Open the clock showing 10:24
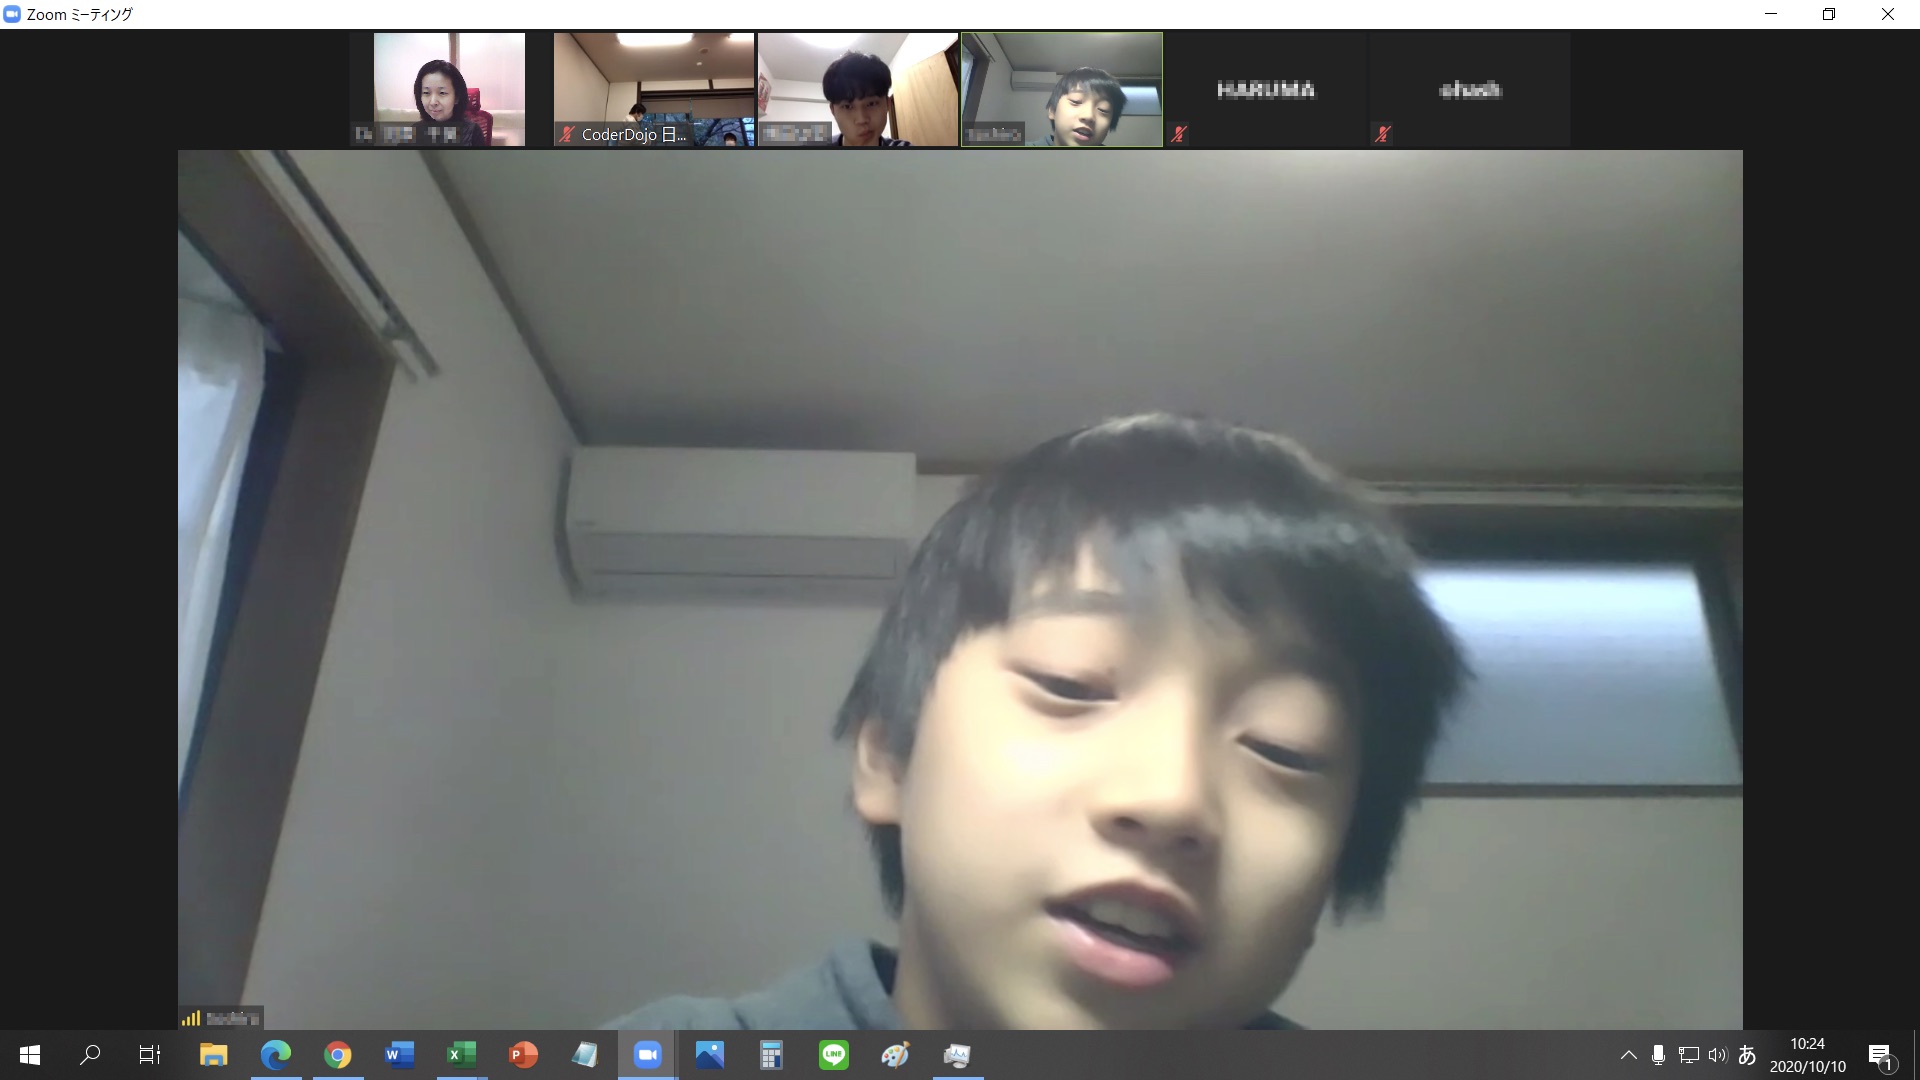1920x1080 pixels. (x=1808, y=1055)
